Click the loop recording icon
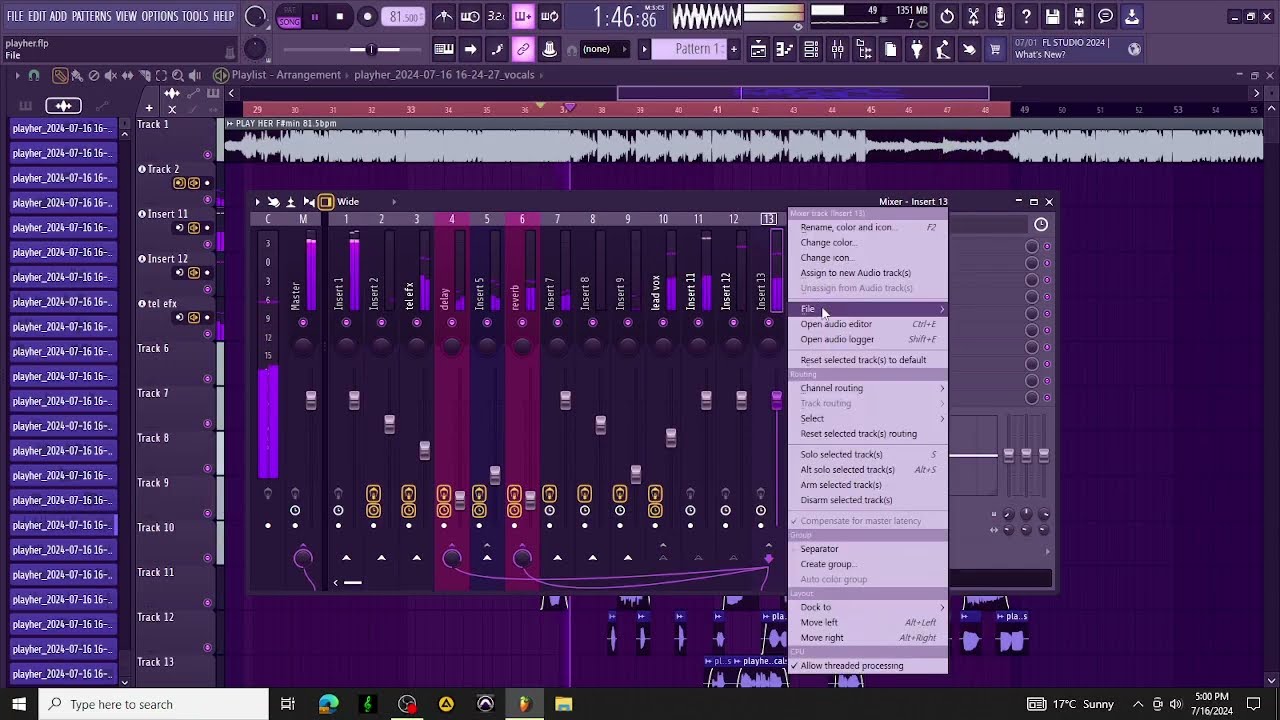Screen dimensions: 1280x720 click(x=549, y=16)
